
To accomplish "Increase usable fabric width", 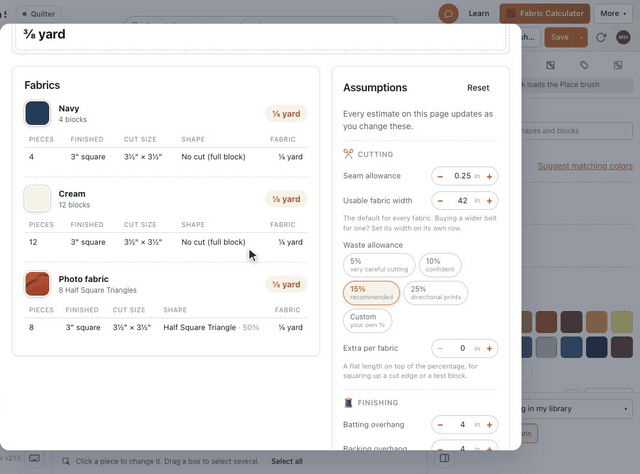I will [489, 201].
